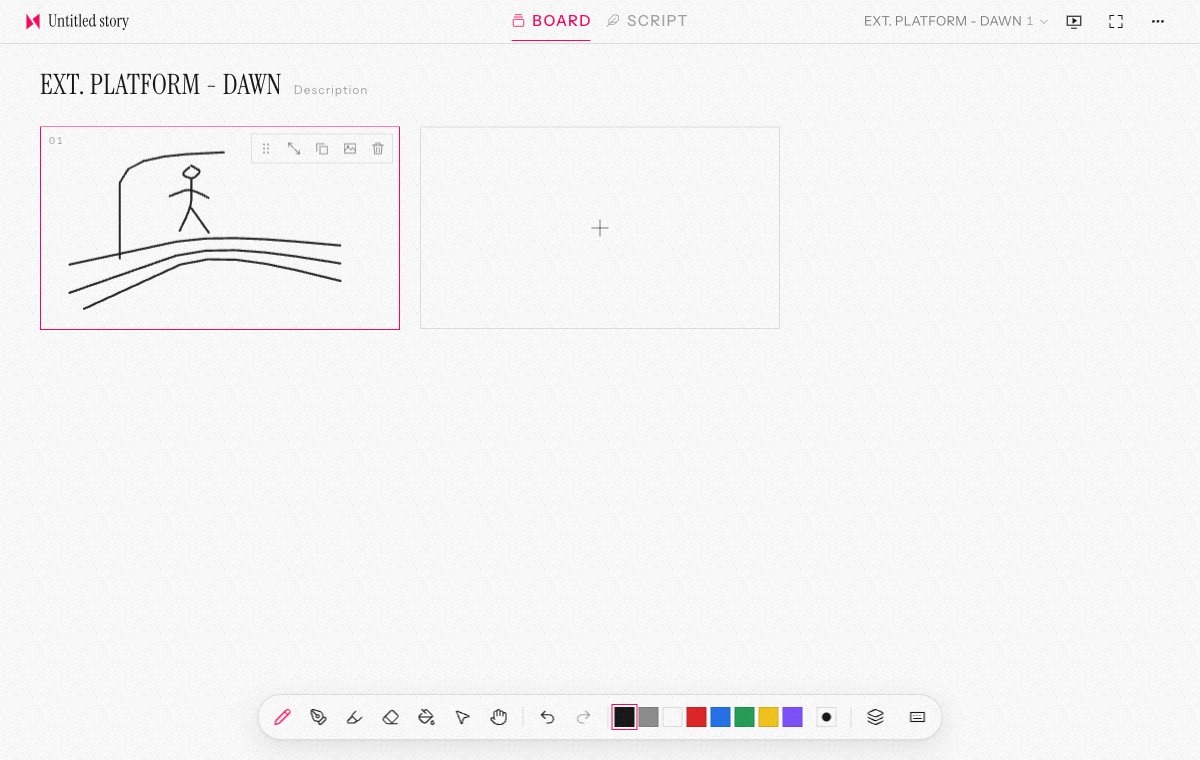This screenshot has height=760, width=1200.
Task: Enter fullscreen mode
Action: pyautogui.click(x=1116, y=21)
